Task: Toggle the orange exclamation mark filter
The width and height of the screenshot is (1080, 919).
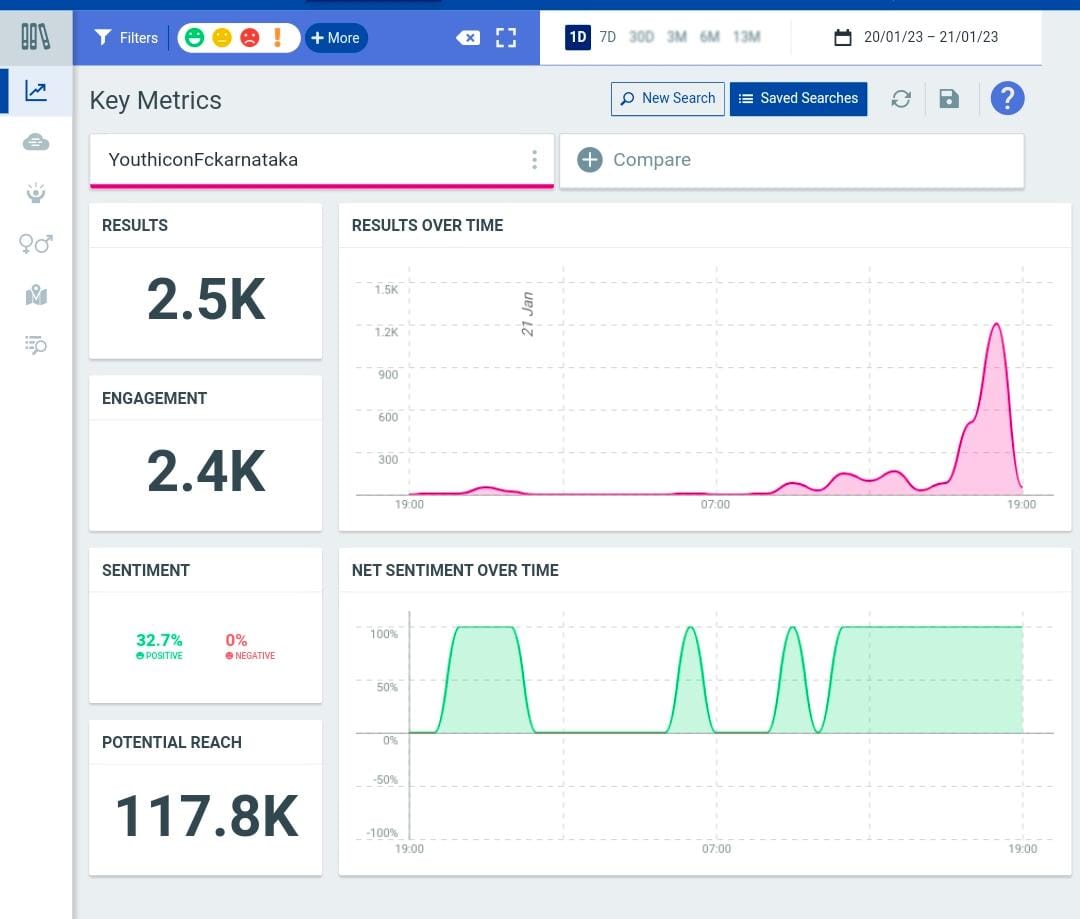Action: (278, 37)
